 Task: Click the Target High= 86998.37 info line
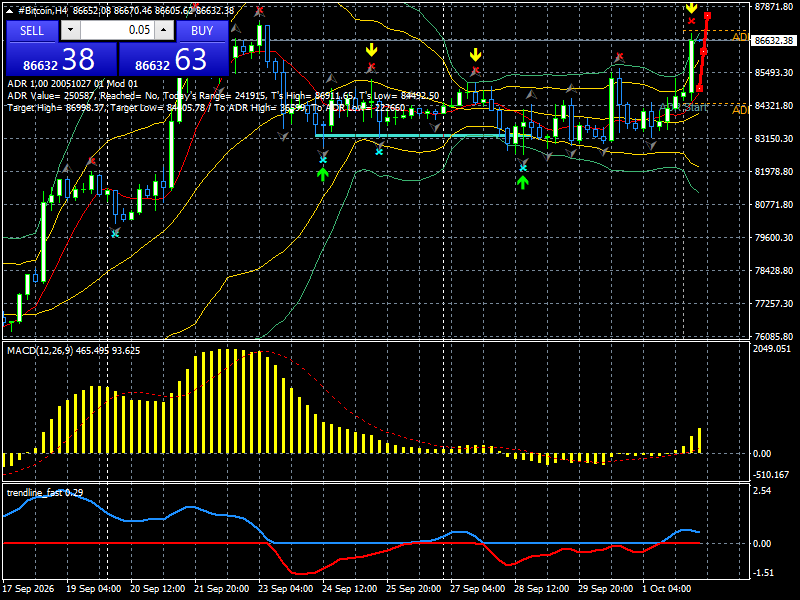[206, 108]
